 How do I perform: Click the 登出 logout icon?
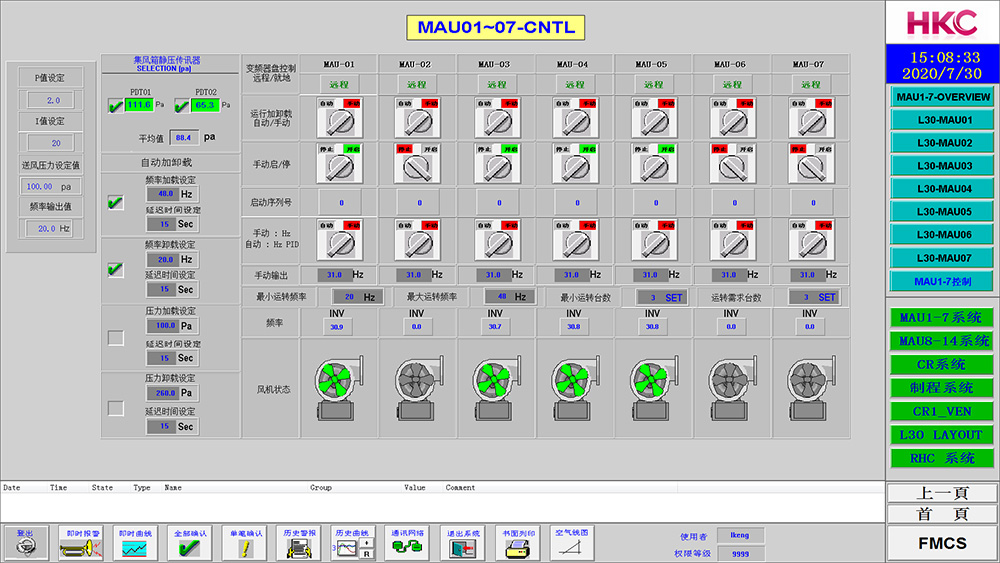tap(24, 543)
